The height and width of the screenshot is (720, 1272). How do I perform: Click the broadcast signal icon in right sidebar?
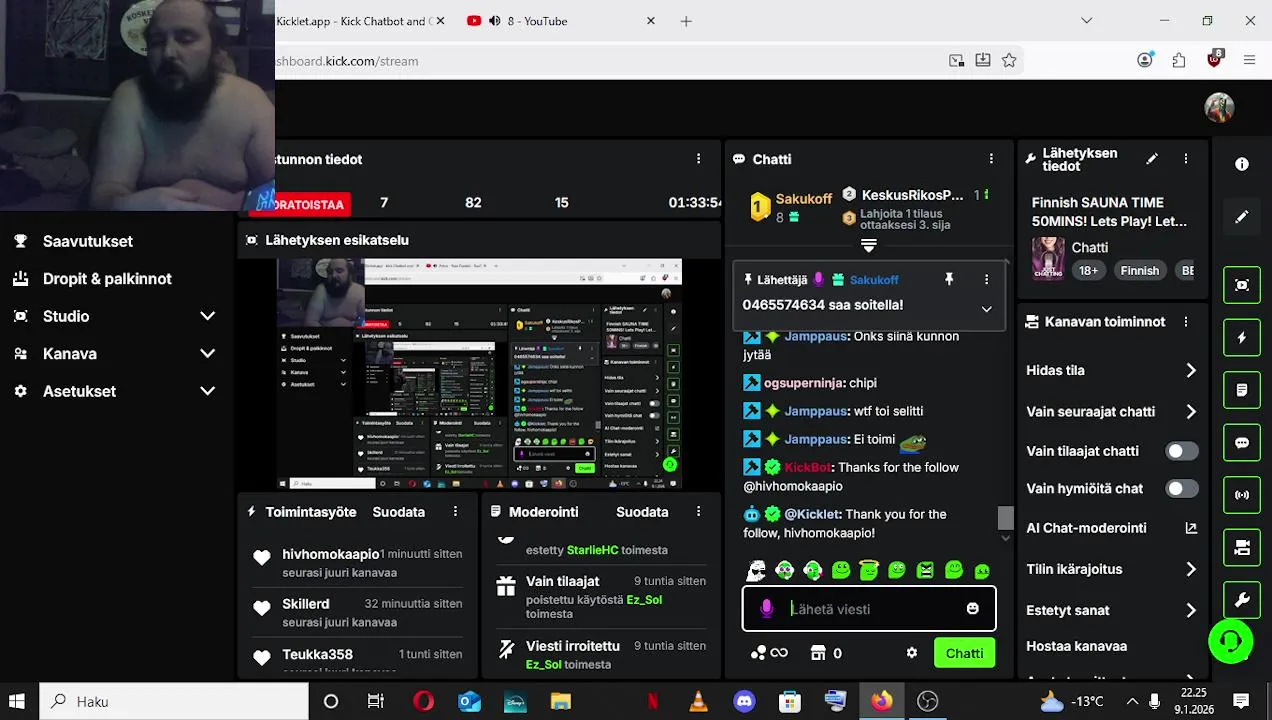[x=1242, y=495]
